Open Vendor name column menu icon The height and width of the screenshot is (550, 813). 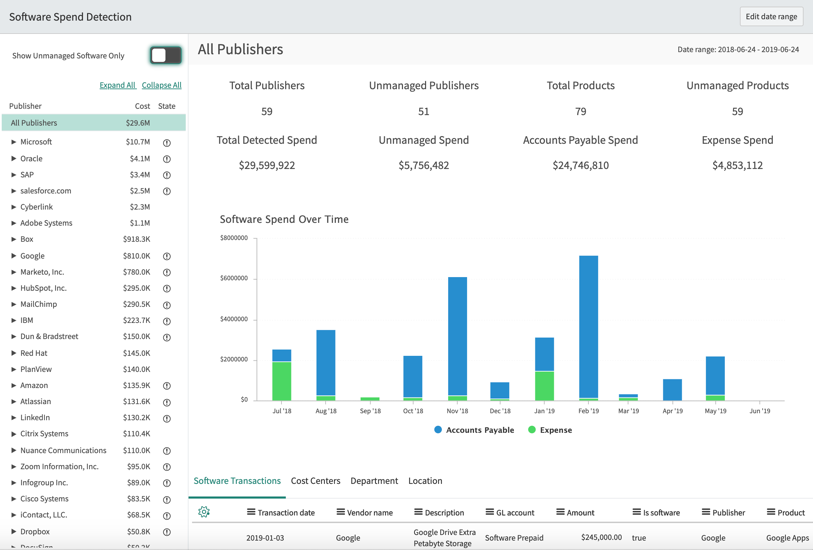pyautogui.click(x=341, y=512)
